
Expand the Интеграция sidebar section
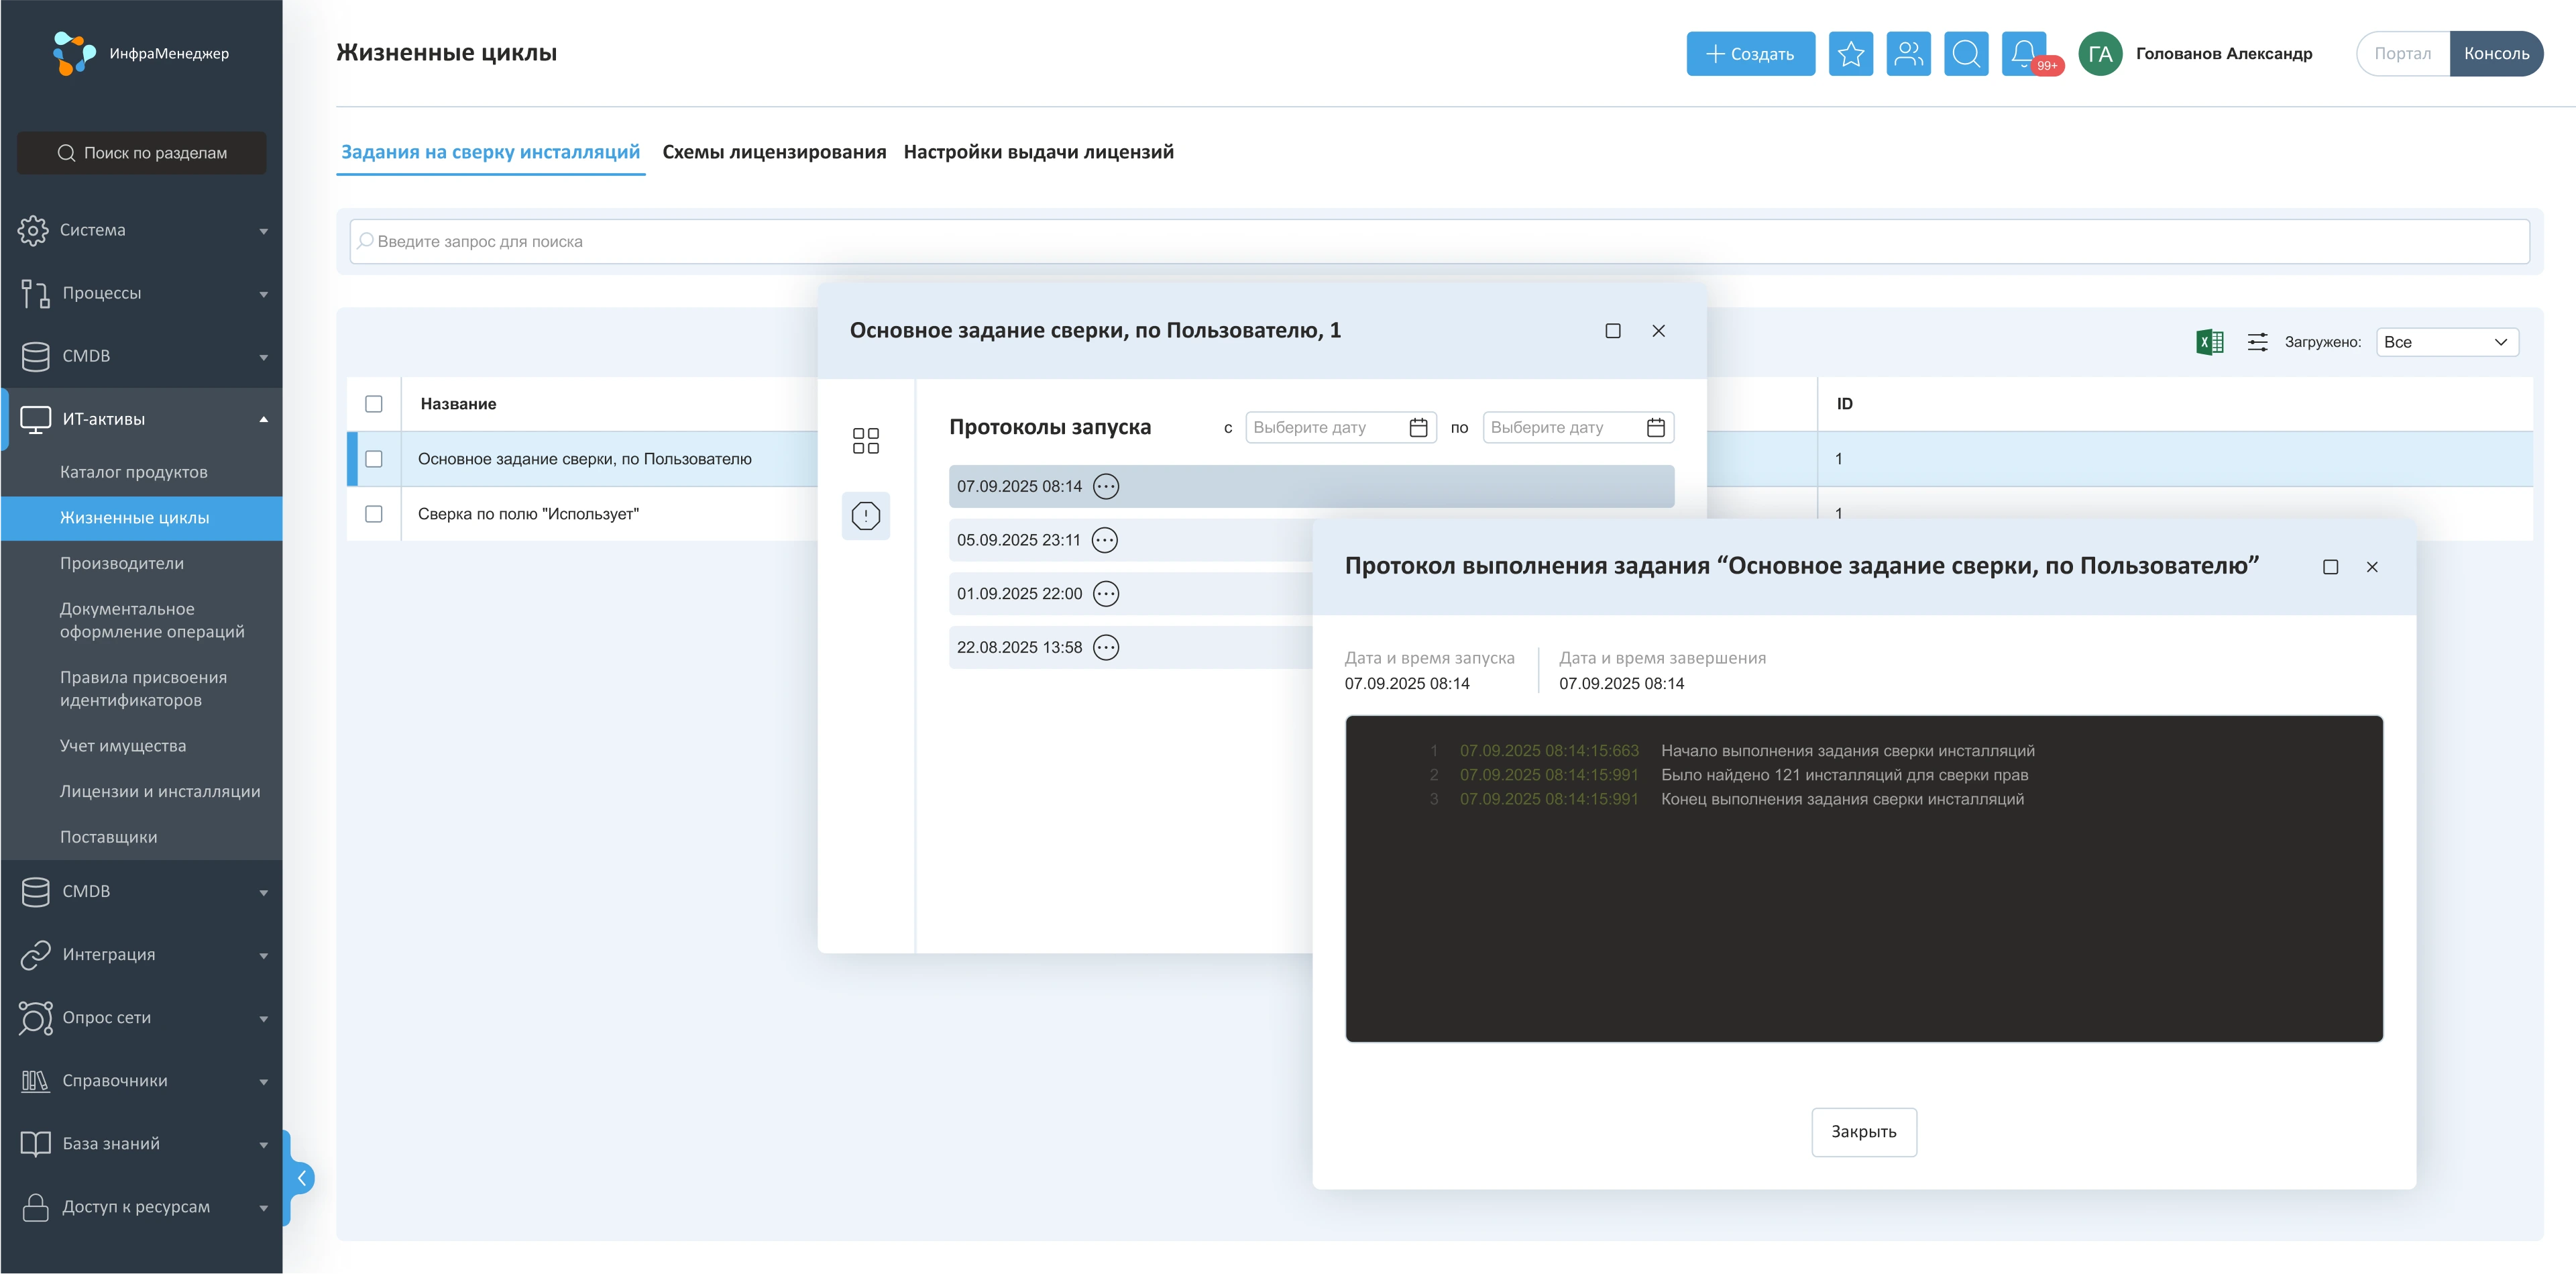pyautogui.click(x=141, y=955)
